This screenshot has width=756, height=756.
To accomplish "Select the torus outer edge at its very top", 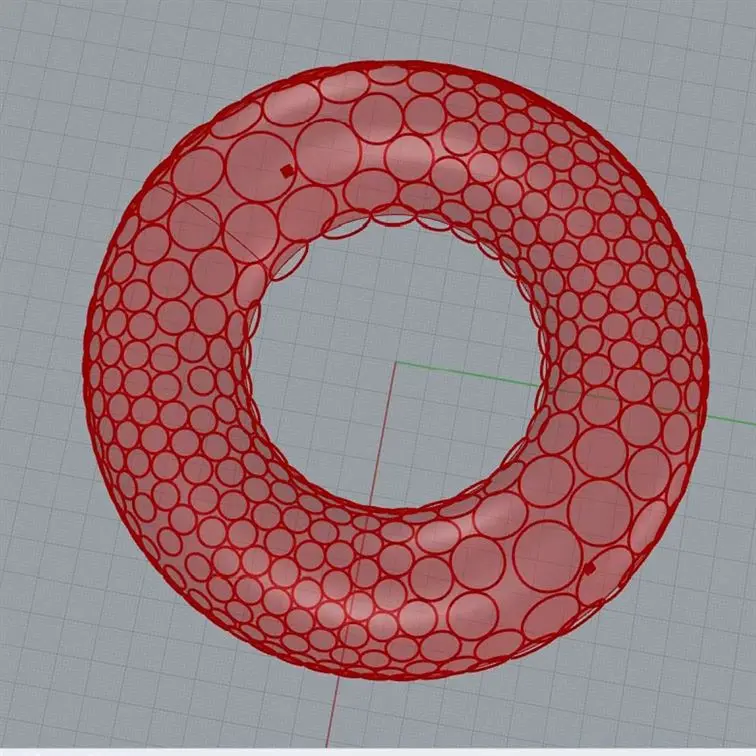I will coord(400,63).
